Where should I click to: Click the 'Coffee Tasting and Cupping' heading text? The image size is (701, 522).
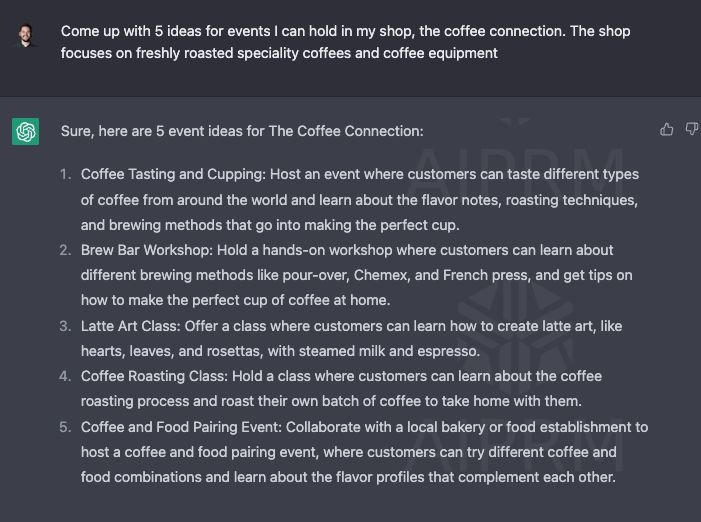(x=172, y=174)
